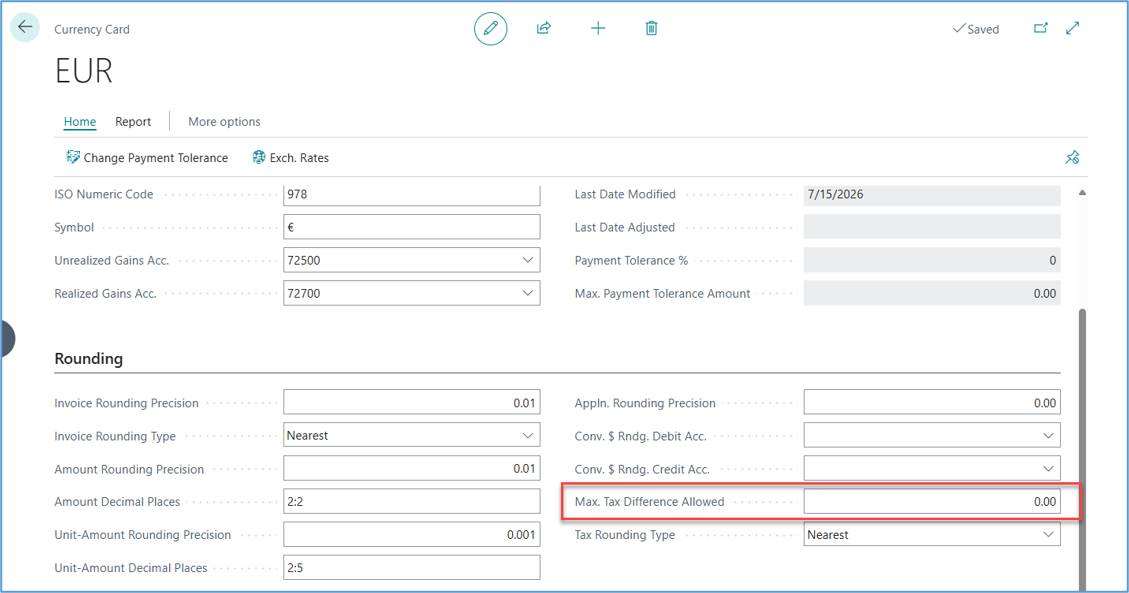
Task: Click the Symbol input field
Action: [411, 227]
